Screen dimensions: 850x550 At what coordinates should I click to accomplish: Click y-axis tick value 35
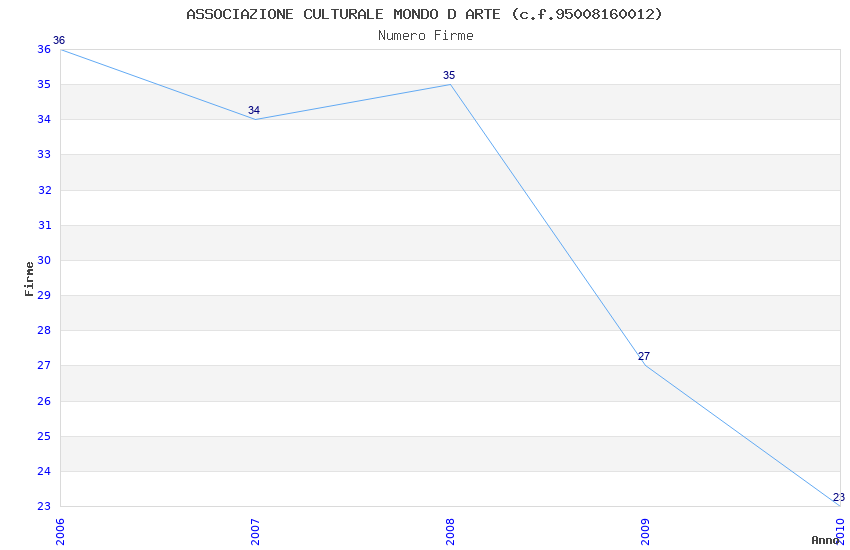coord(44,85)
